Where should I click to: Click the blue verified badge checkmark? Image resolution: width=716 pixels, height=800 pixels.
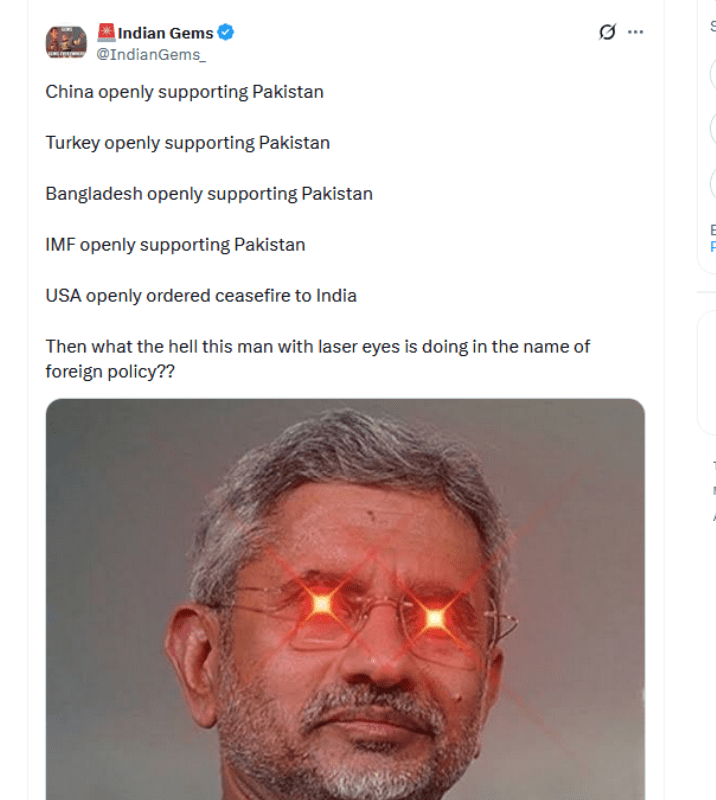[x=226, y=32]
